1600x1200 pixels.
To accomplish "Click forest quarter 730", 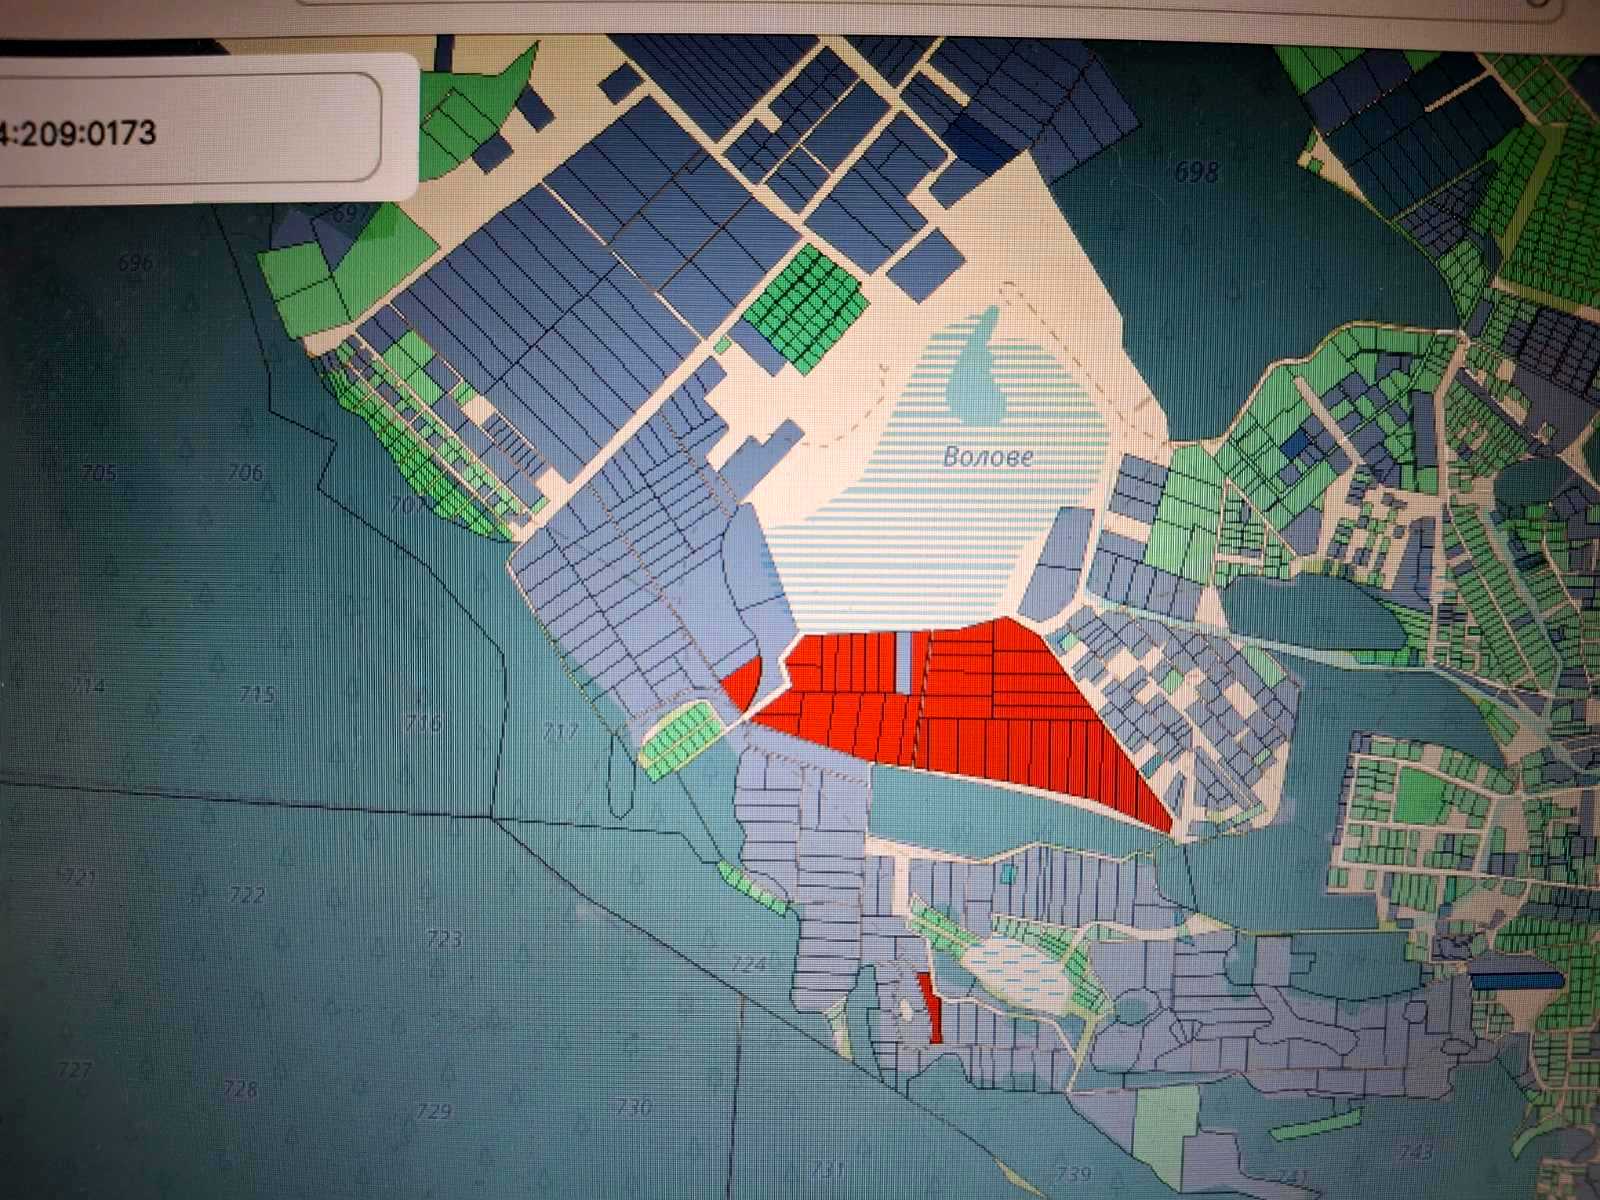I will click(635, 1107).
